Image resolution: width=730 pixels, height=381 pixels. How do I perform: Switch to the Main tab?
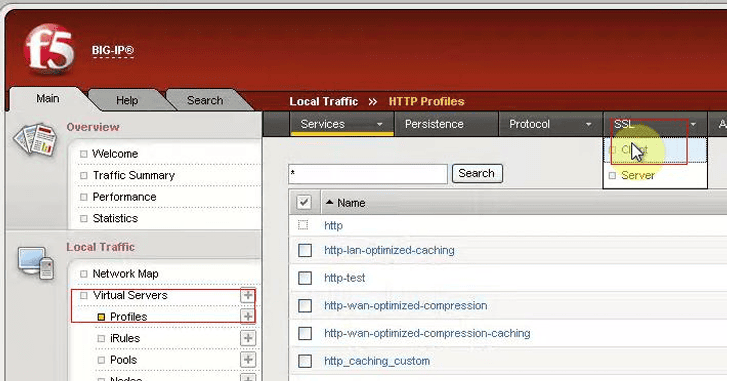pyautogui.click(x=47, y=99)
